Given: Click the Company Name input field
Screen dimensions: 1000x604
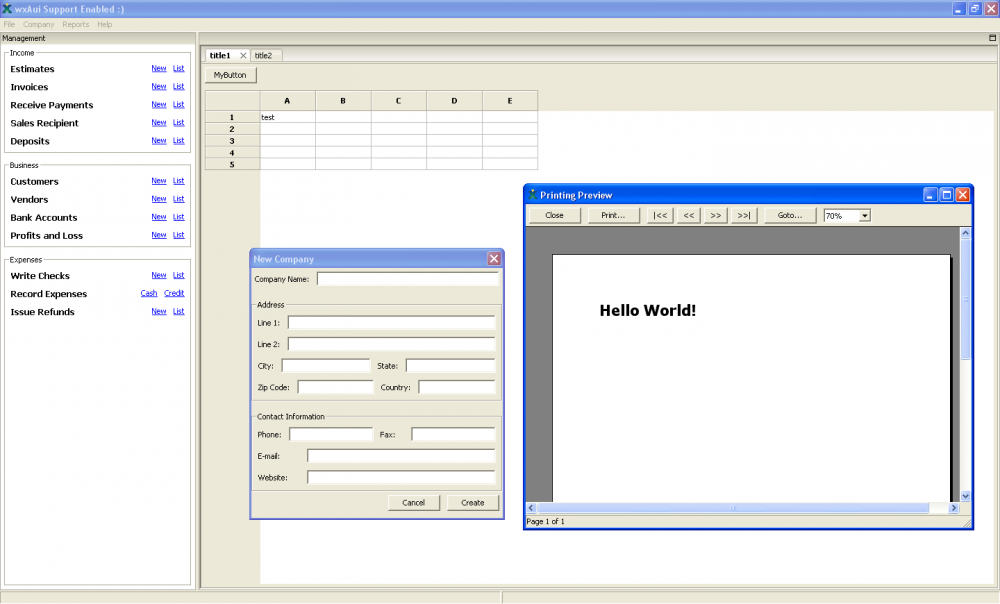Looking at the screenshot, I should point(408,279).
